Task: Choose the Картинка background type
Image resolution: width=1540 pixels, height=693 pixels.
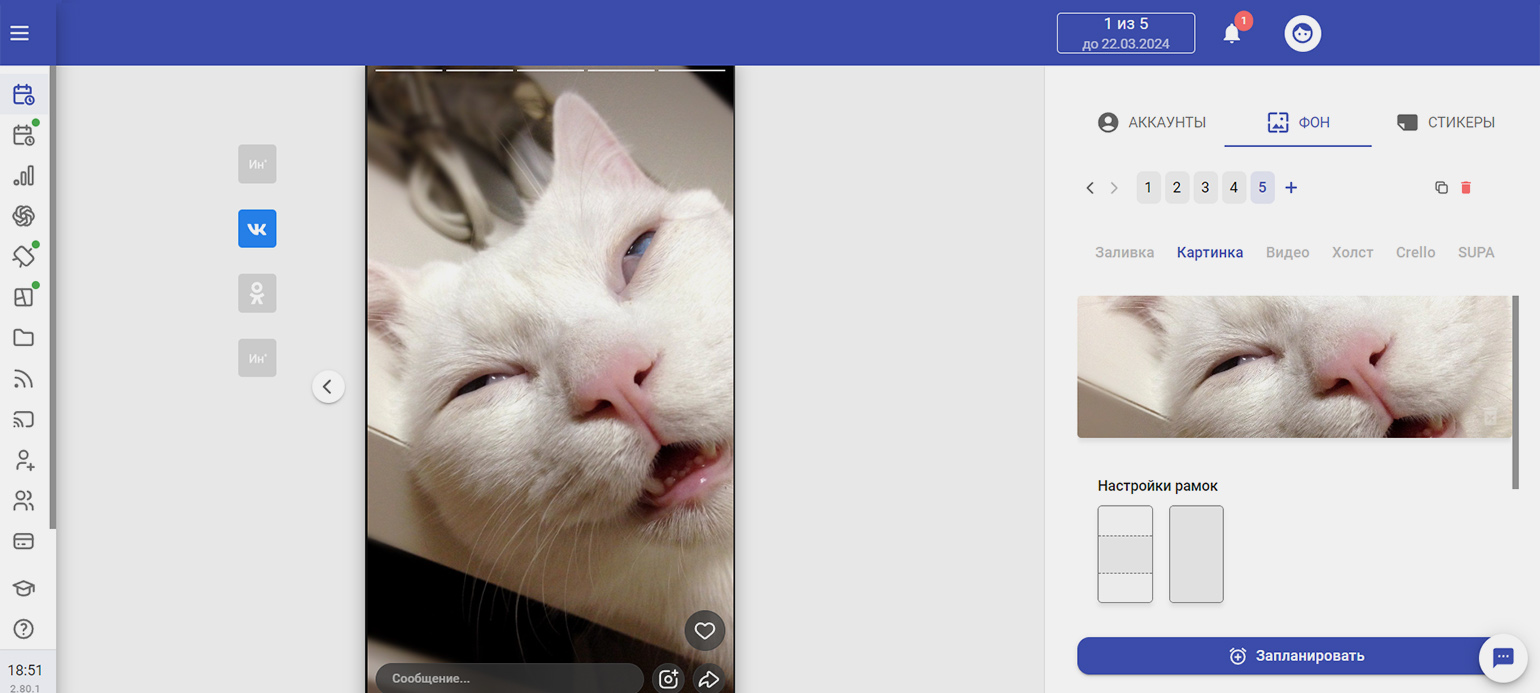Action: coord(1210,253)
